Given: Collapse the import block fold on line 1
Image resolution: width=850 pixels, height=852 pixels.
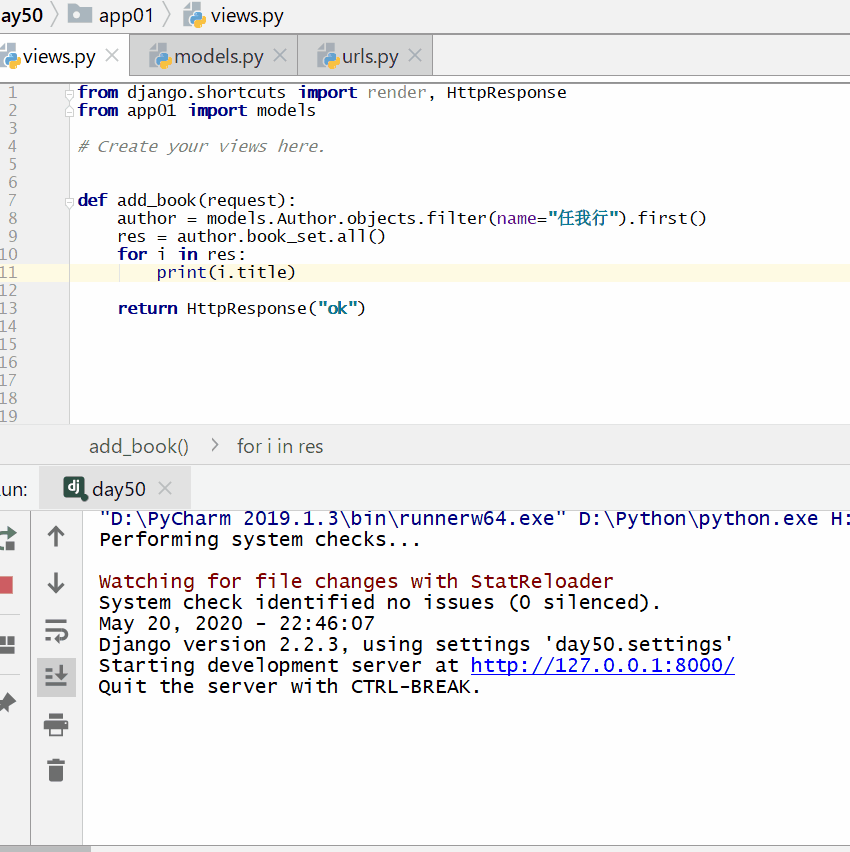Looking at the screenshot, I should 70,92.
